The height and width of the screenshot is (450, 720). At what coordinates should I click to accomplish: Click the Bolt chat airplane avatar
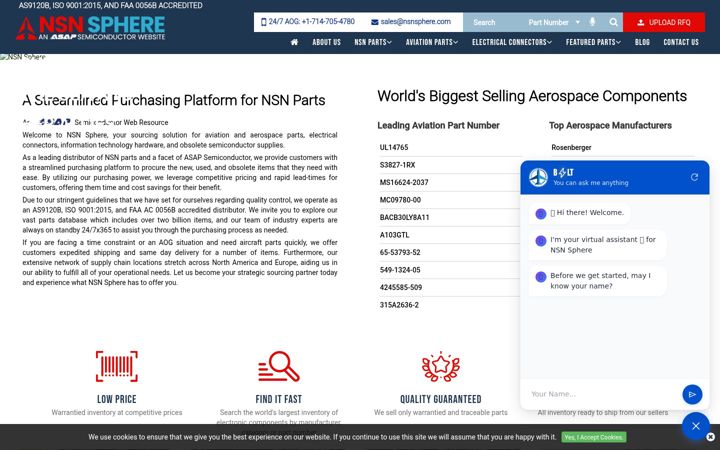coord(538,177)
